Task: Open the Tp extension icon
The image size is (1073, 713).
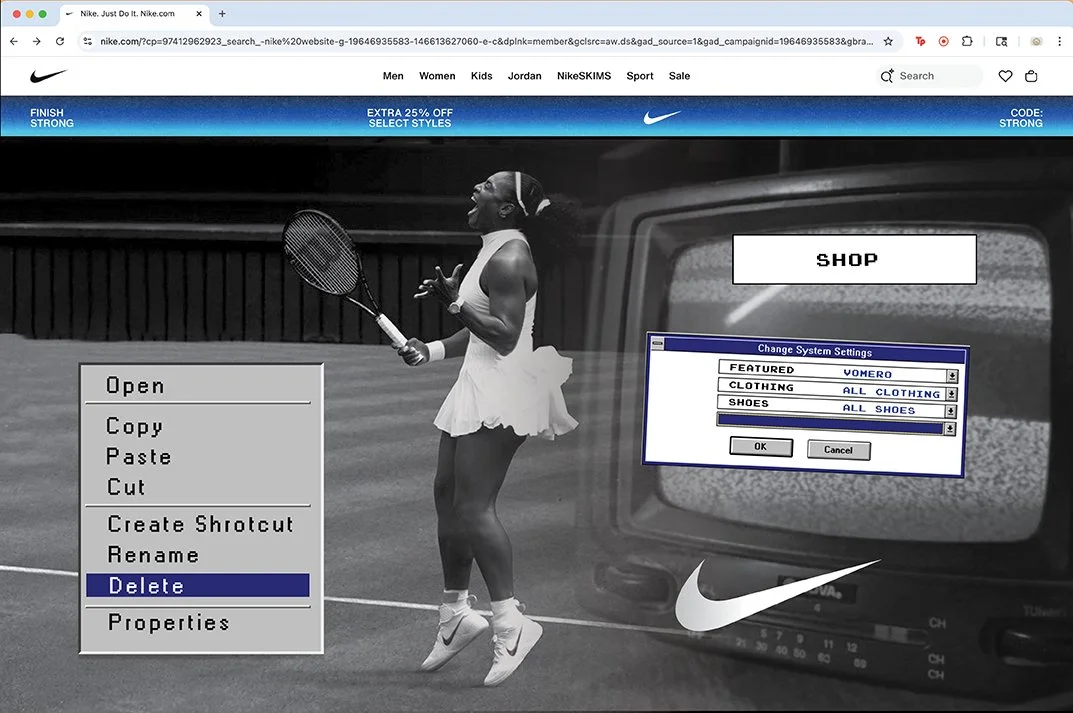Action: [919, 41]
